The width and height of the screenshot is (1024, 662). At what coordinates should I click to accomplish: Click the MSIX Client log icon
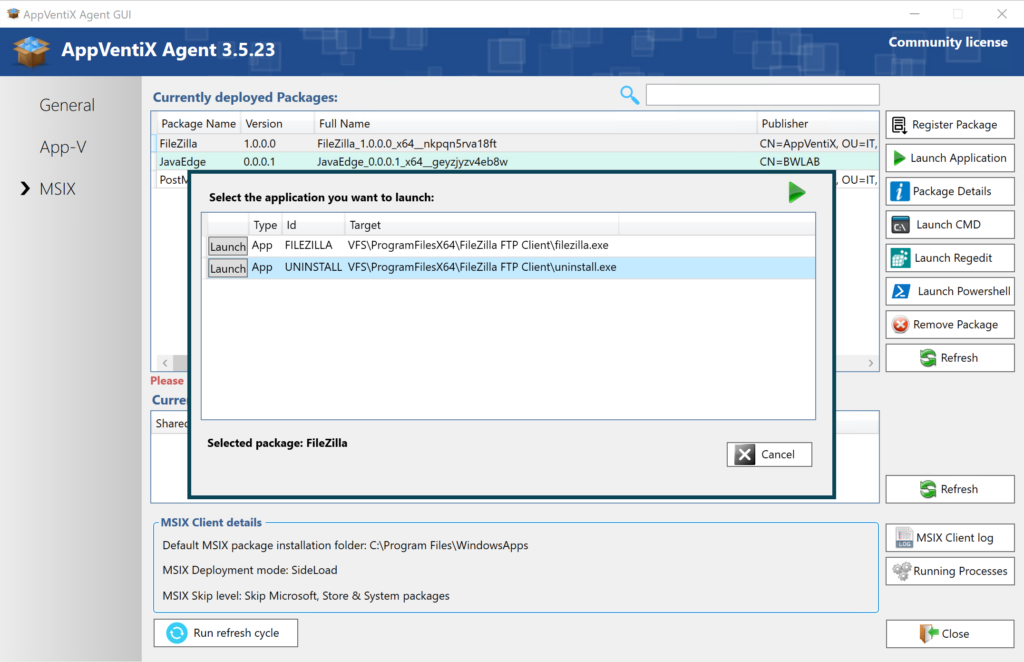[x=905, y=537]
